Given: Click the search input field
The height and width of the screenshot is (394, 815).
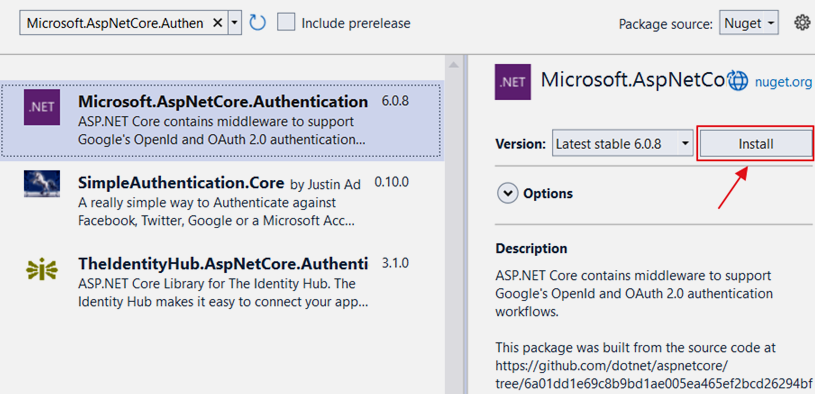Looking at the screenshot, I should [116, 23].
